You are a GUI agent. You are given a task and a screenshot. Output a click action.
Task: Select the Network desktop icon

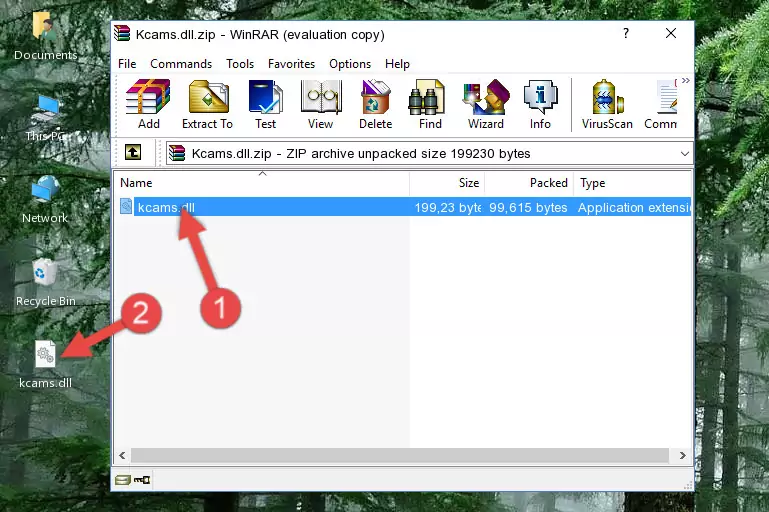click(x=45, y=200)
